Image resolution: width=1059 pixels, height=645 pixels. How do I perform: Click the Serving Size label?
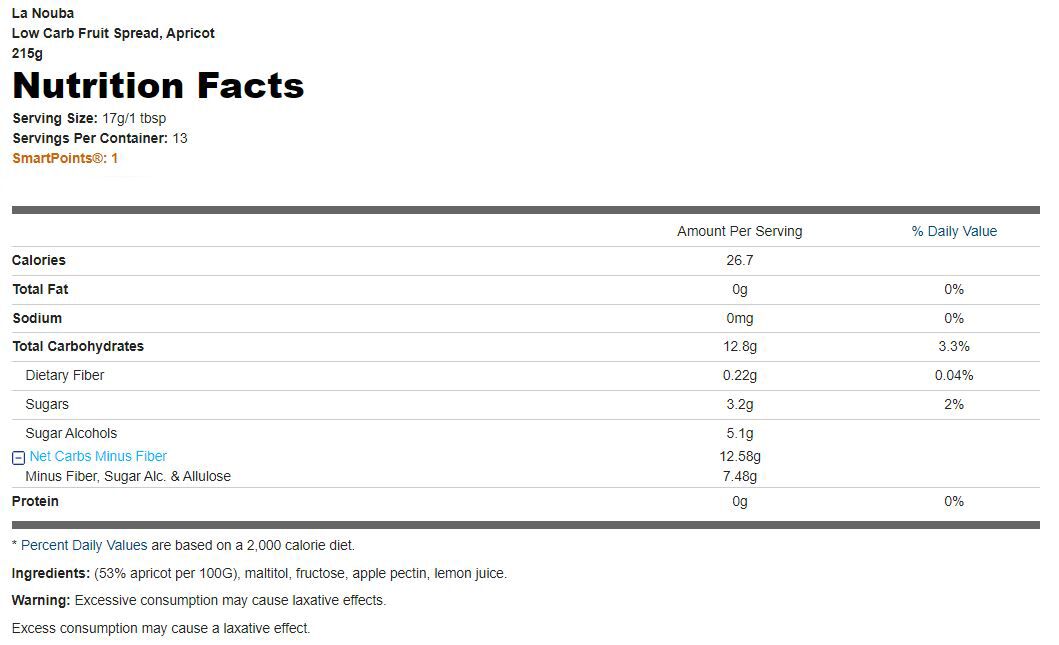pos(55,118)
